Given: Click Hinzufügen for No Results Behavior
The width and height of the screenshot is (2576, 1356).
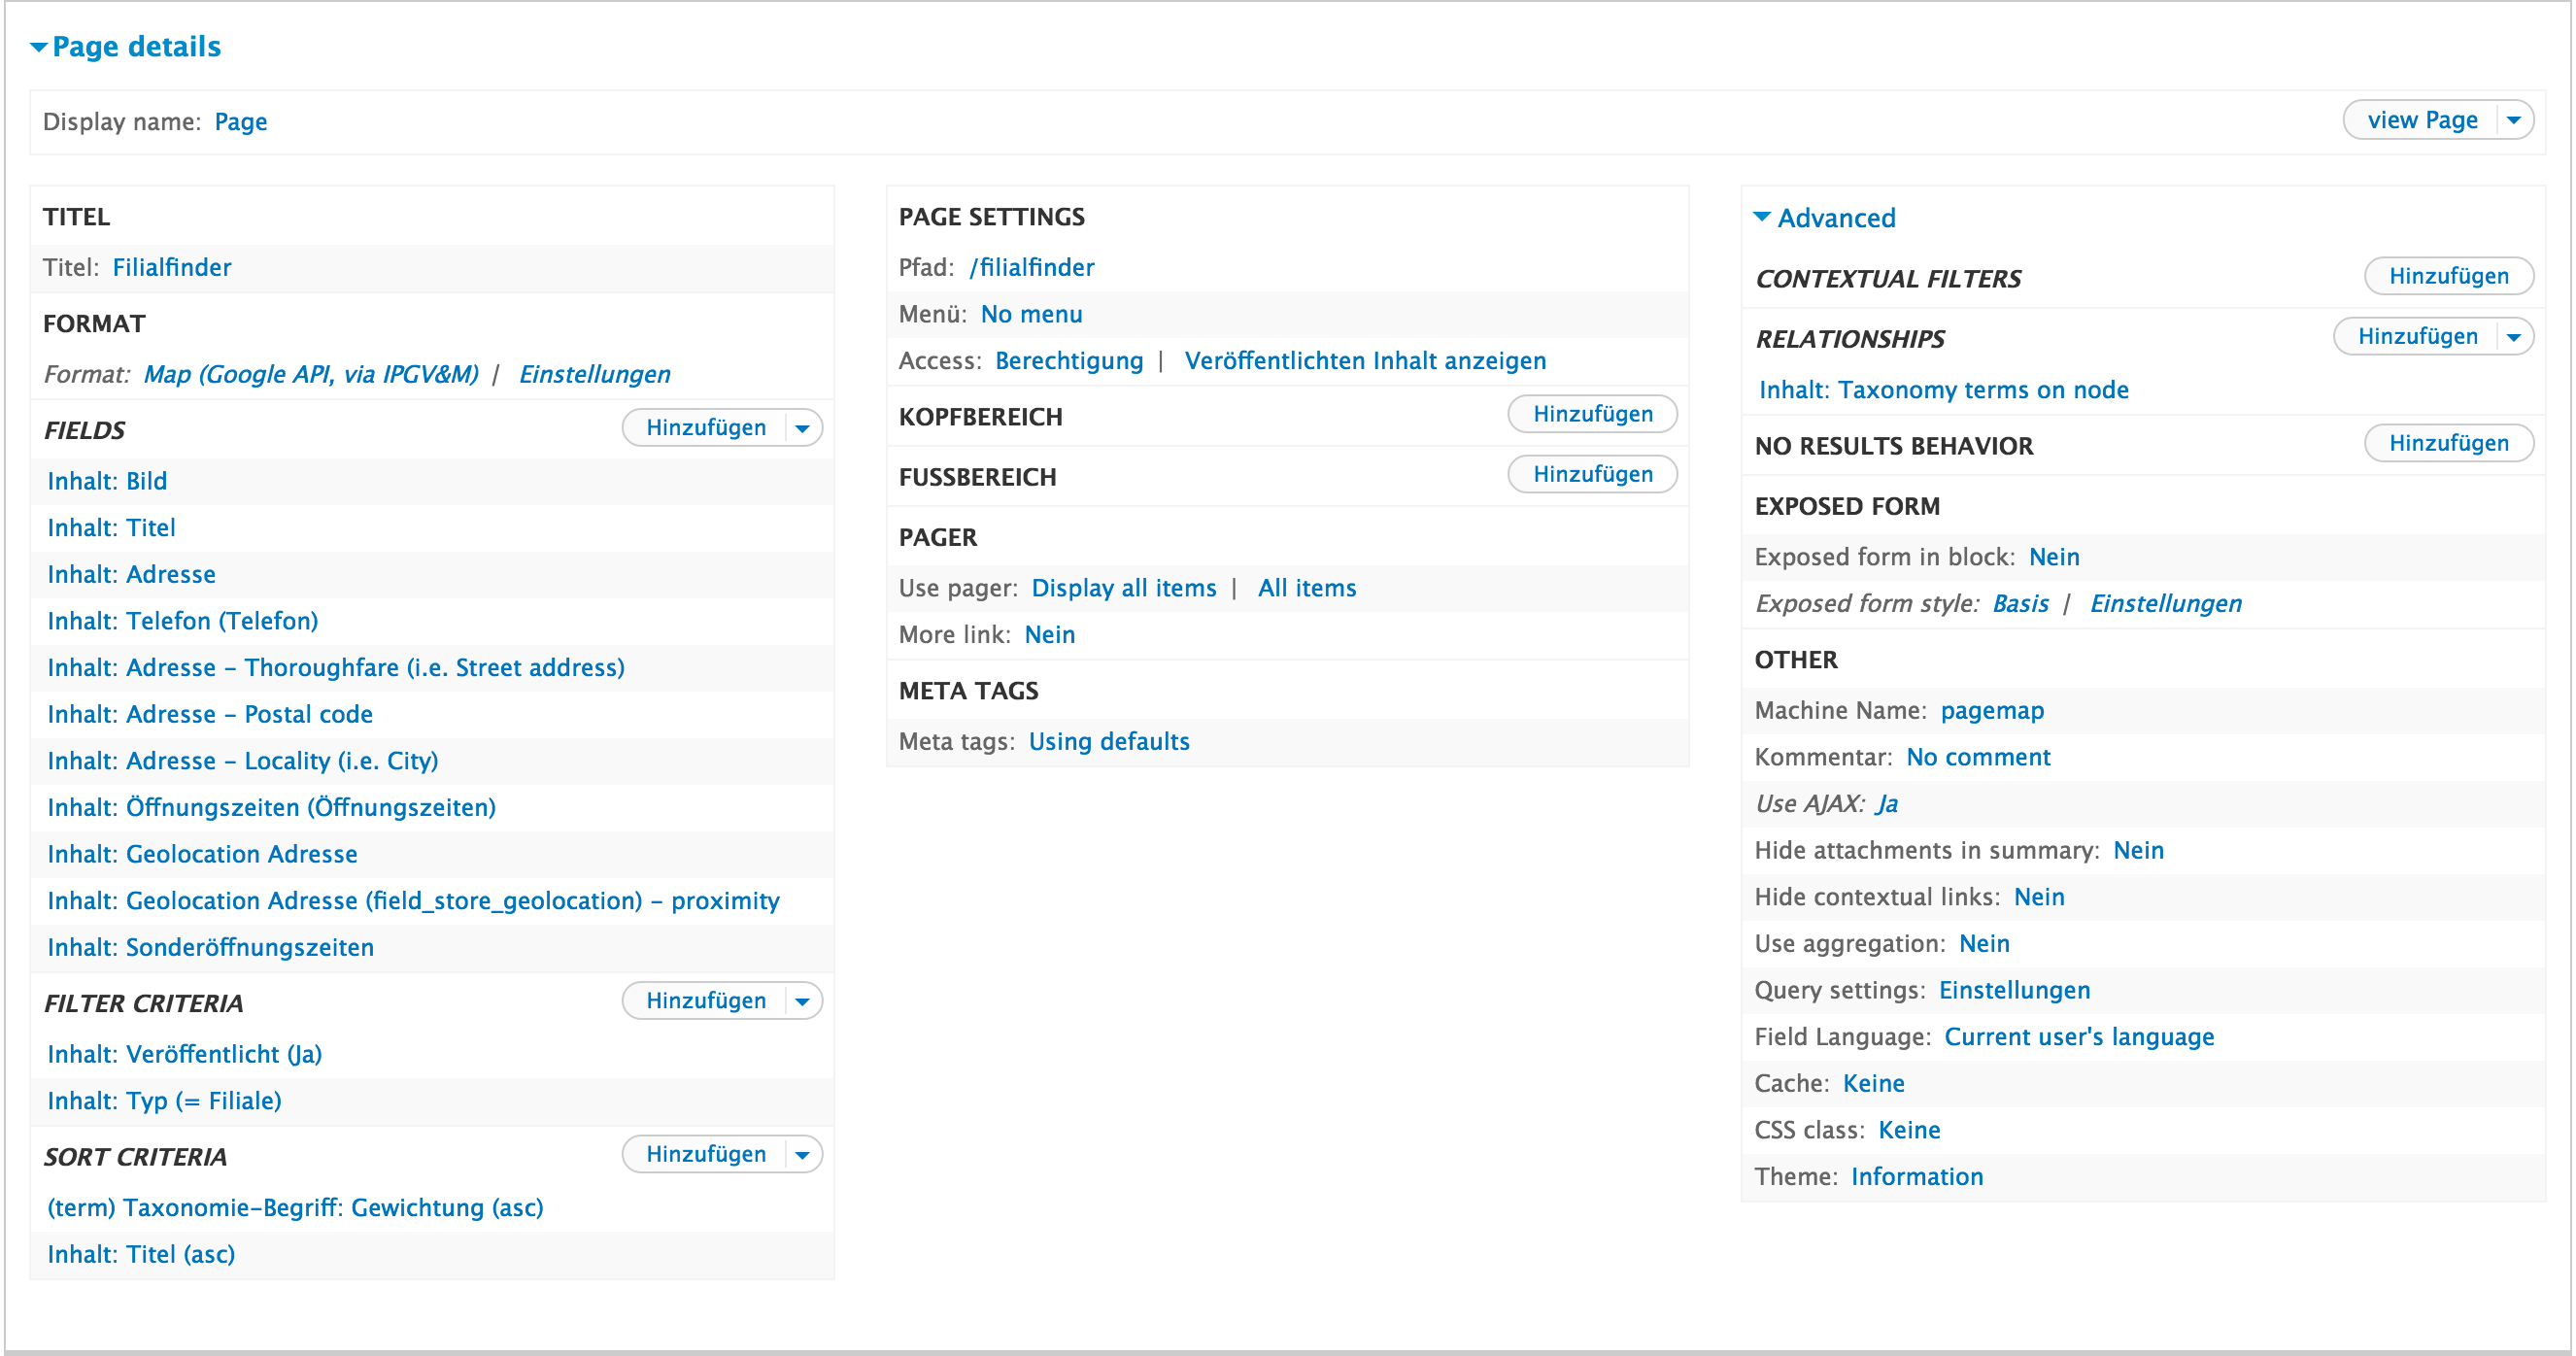Looking at the screenshot, I should click(2448, 443).
